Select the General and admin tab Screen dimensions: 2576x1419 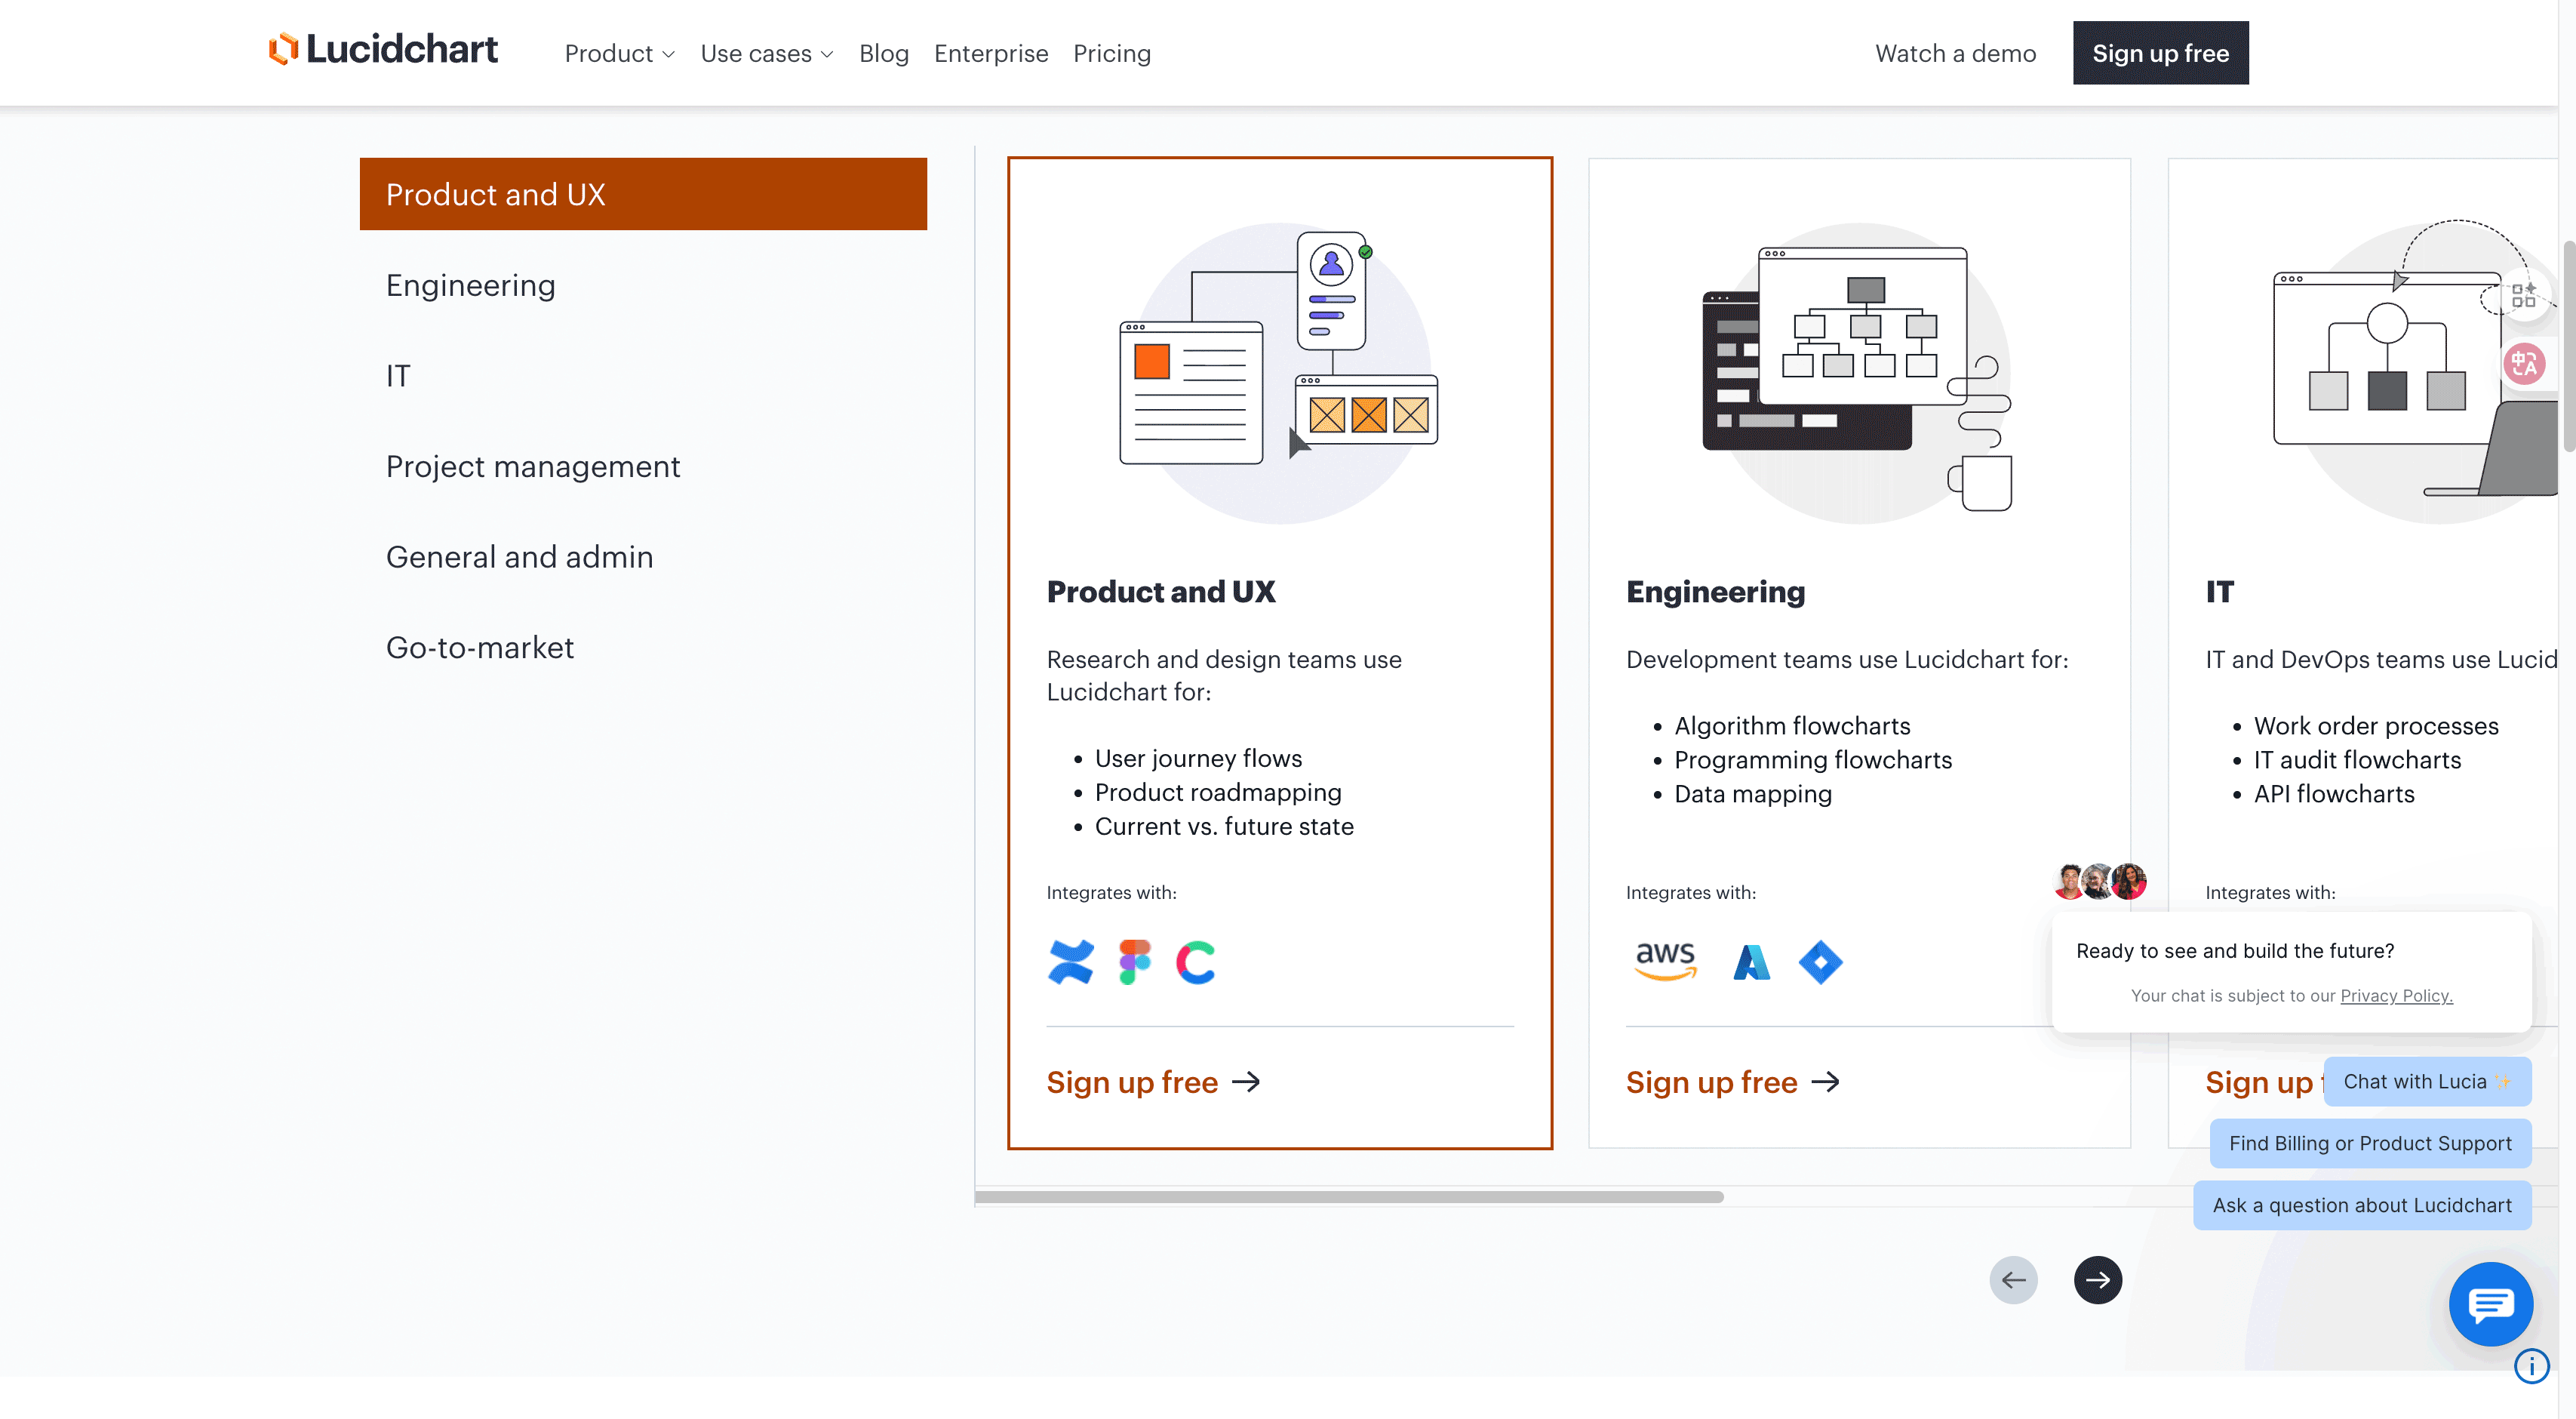(643, 557)
